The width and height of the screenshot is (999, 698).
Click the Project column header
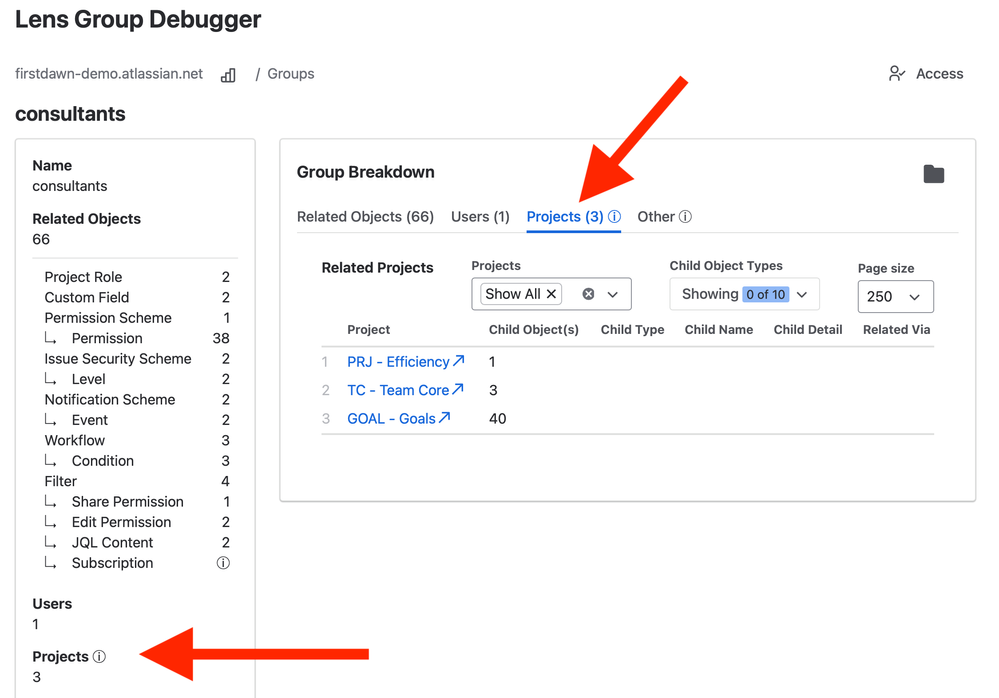coord(368,330)
